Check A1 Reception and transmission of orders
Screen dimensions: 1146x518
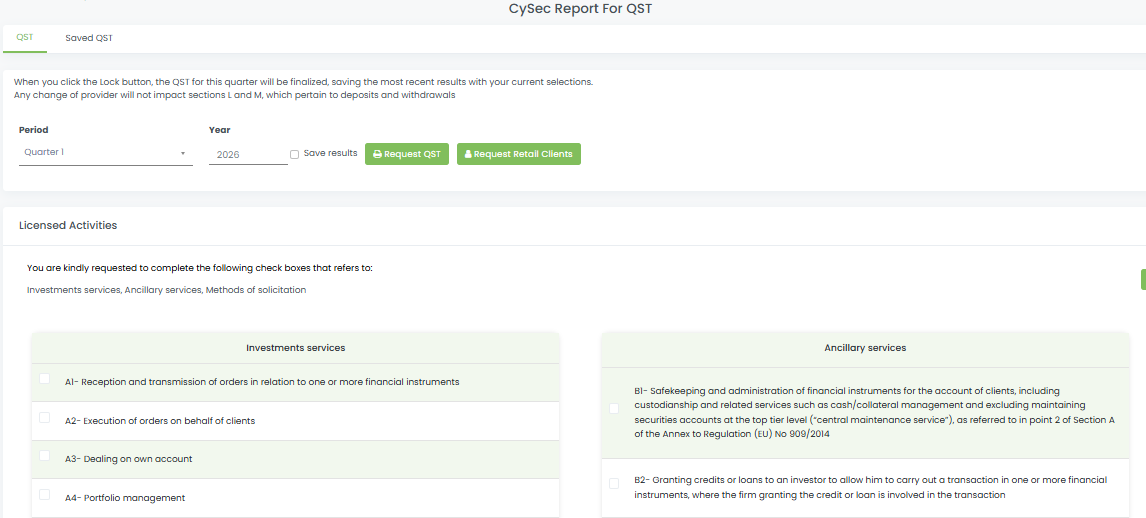pyautogui.click(x=44, y=379)
